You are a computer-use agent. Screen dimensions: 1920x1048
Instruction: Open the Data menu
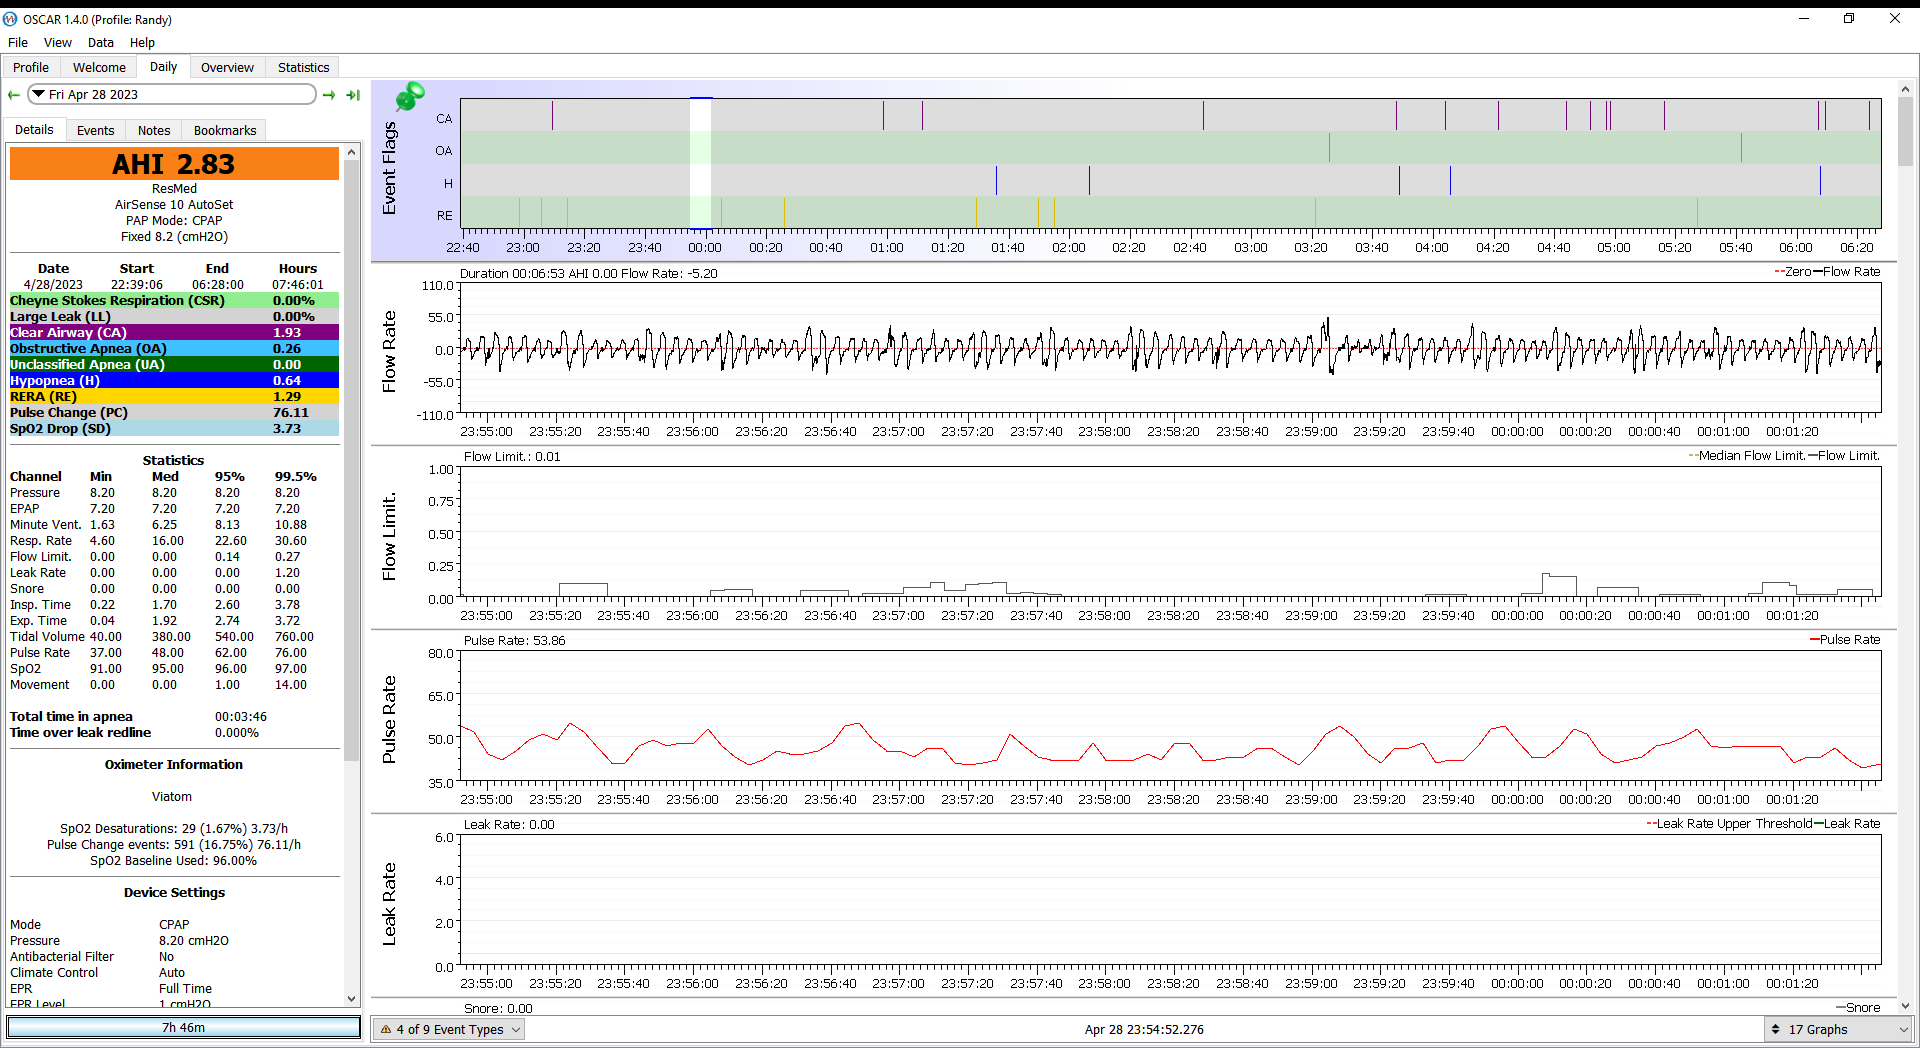click(x=100, y=43)
